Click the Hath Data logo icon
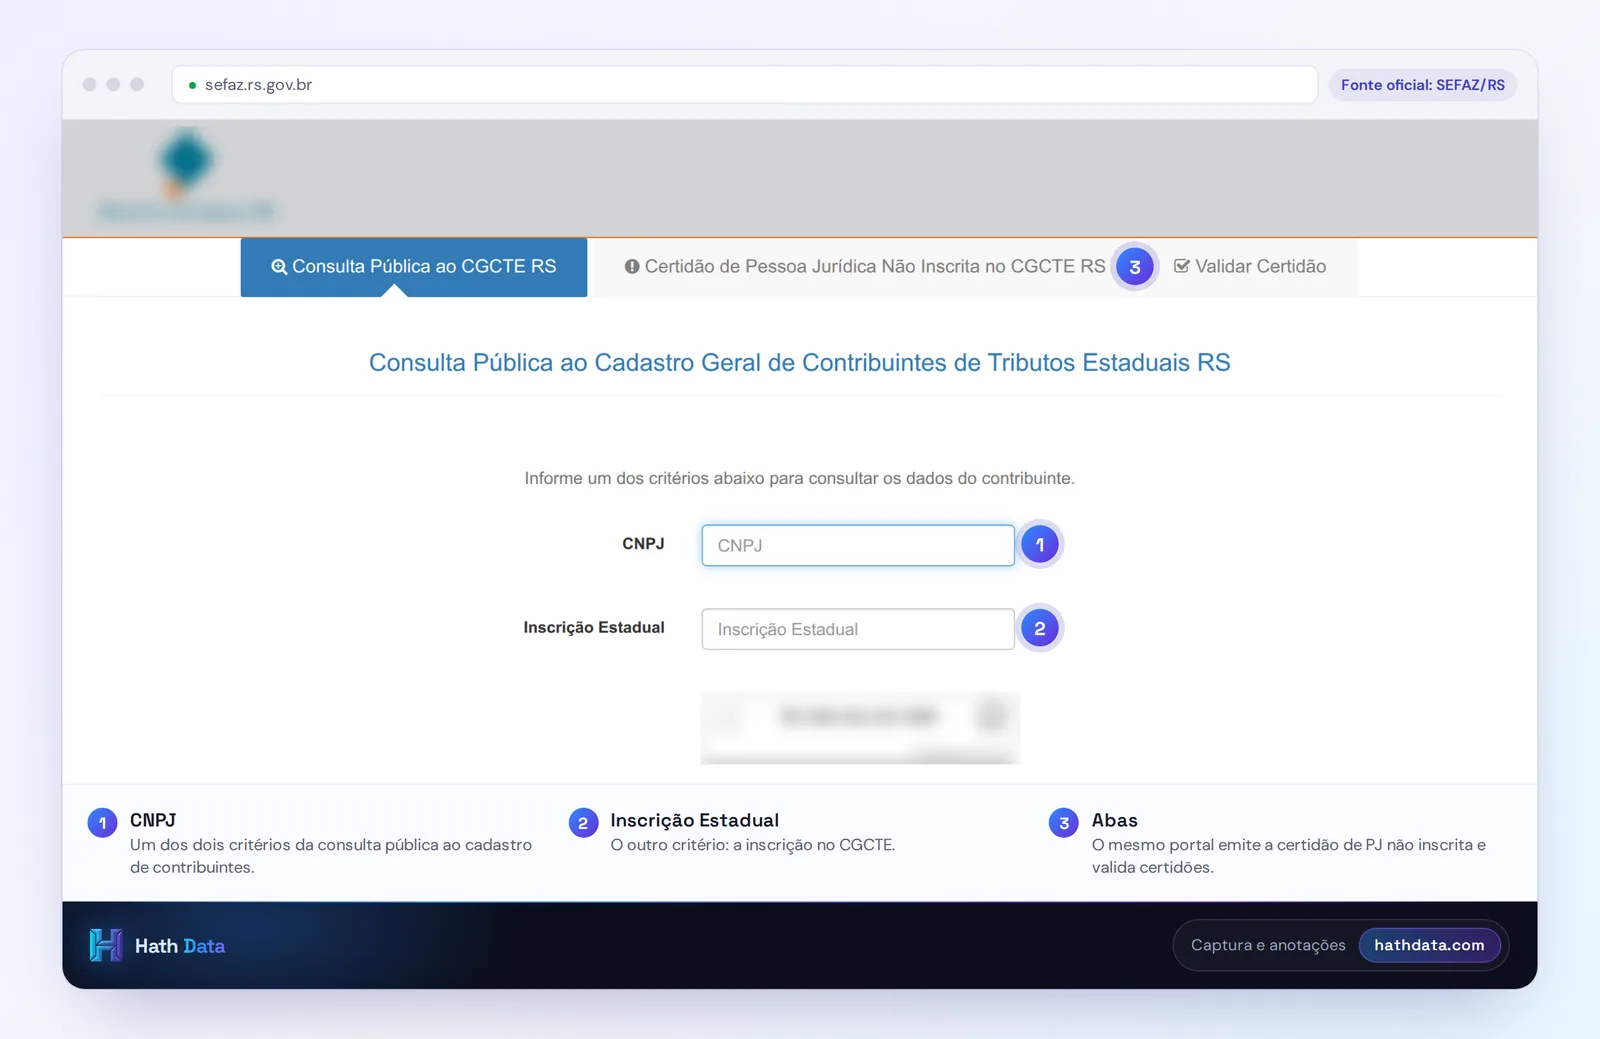This screenshot has height=1039, width=1600. [x=105, y=945]
